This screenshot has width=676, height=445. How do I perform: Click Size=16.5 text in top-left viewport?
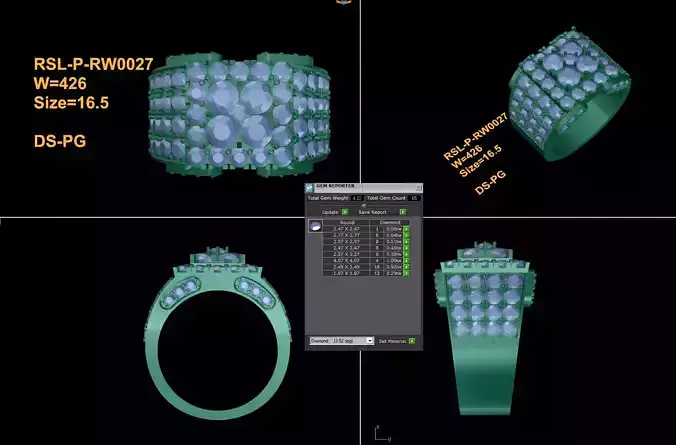coord(71,103)
